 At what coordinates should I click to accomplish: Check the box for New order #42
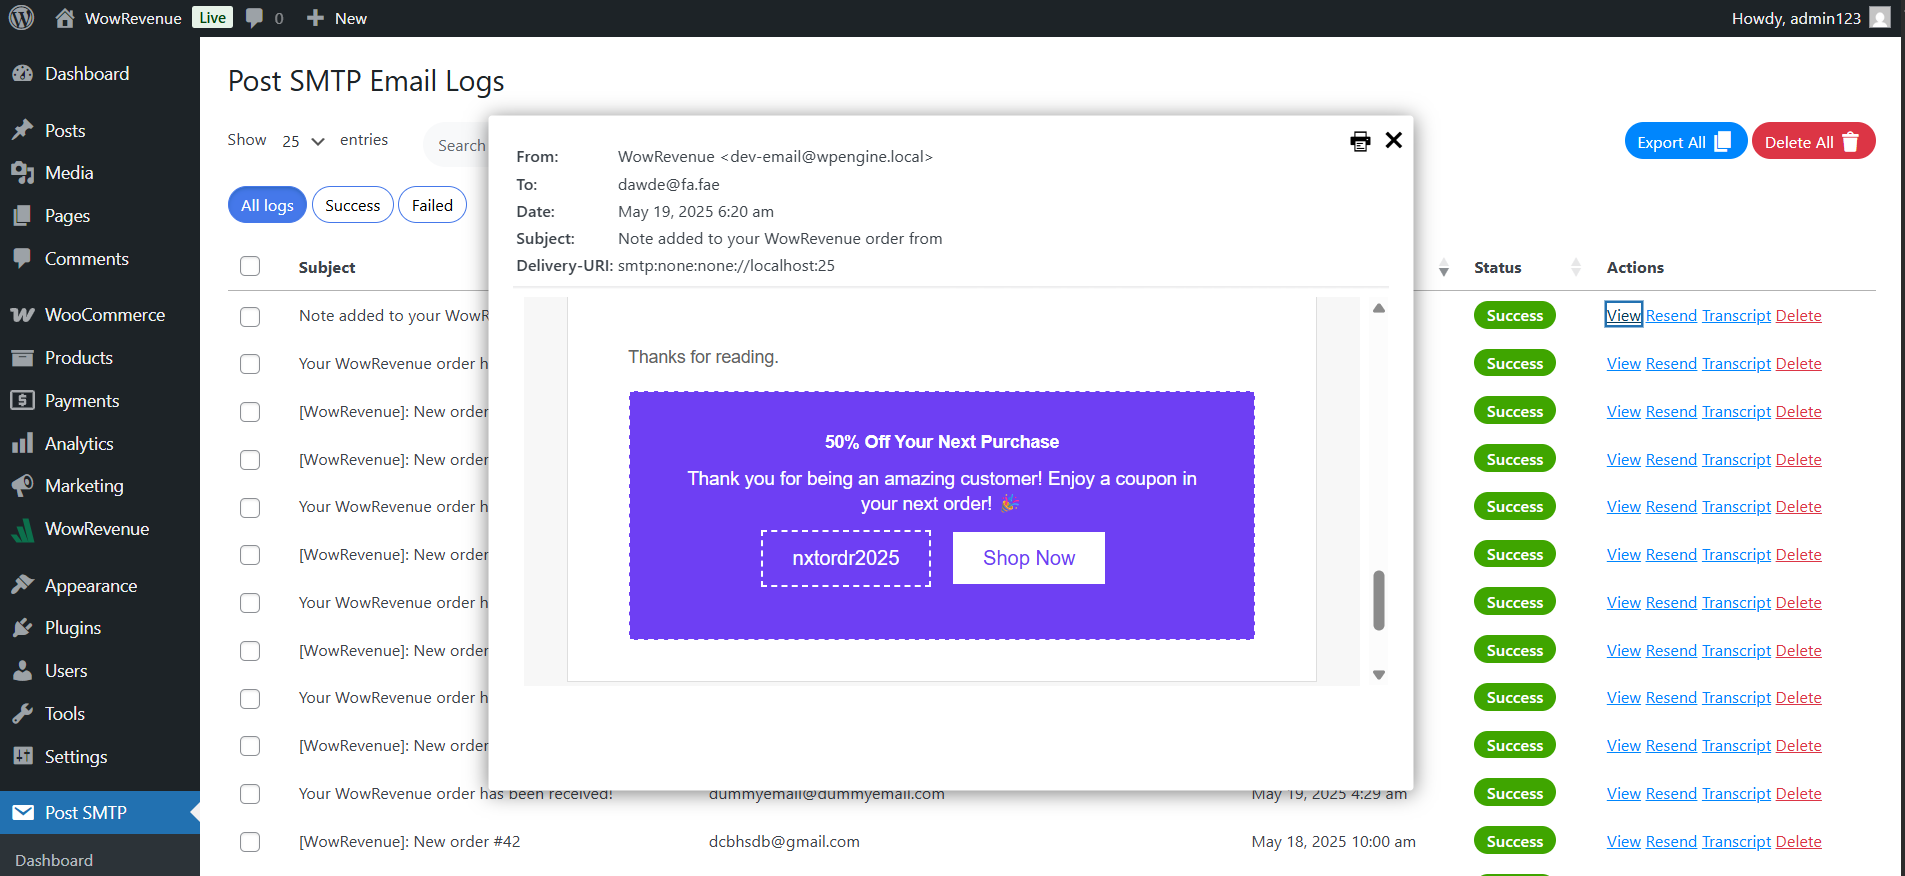click(250, 842)
